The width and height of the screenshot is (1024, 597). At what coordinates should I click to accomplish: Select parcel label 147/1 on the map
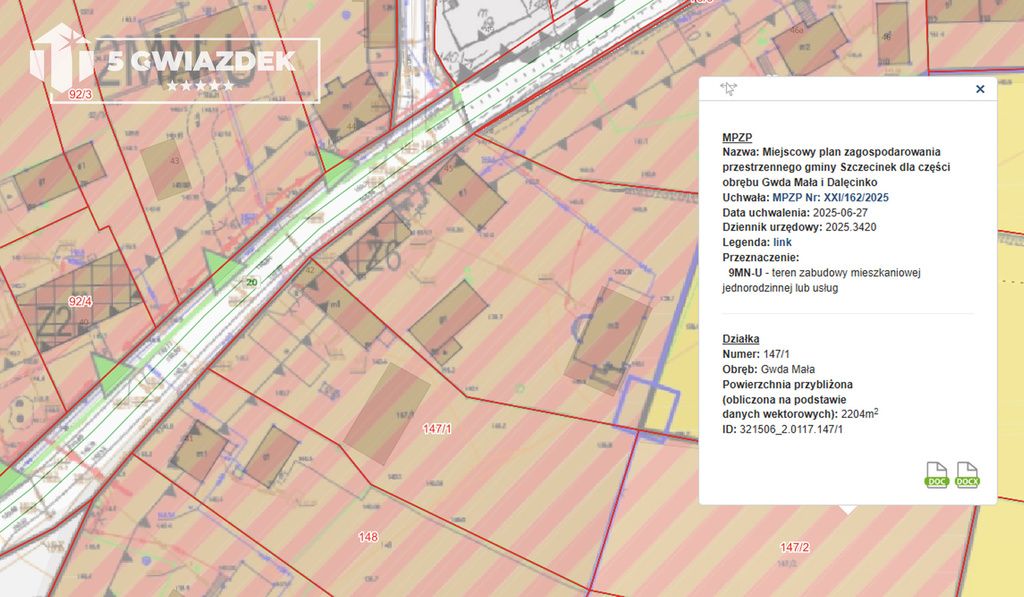pos(437,428)
